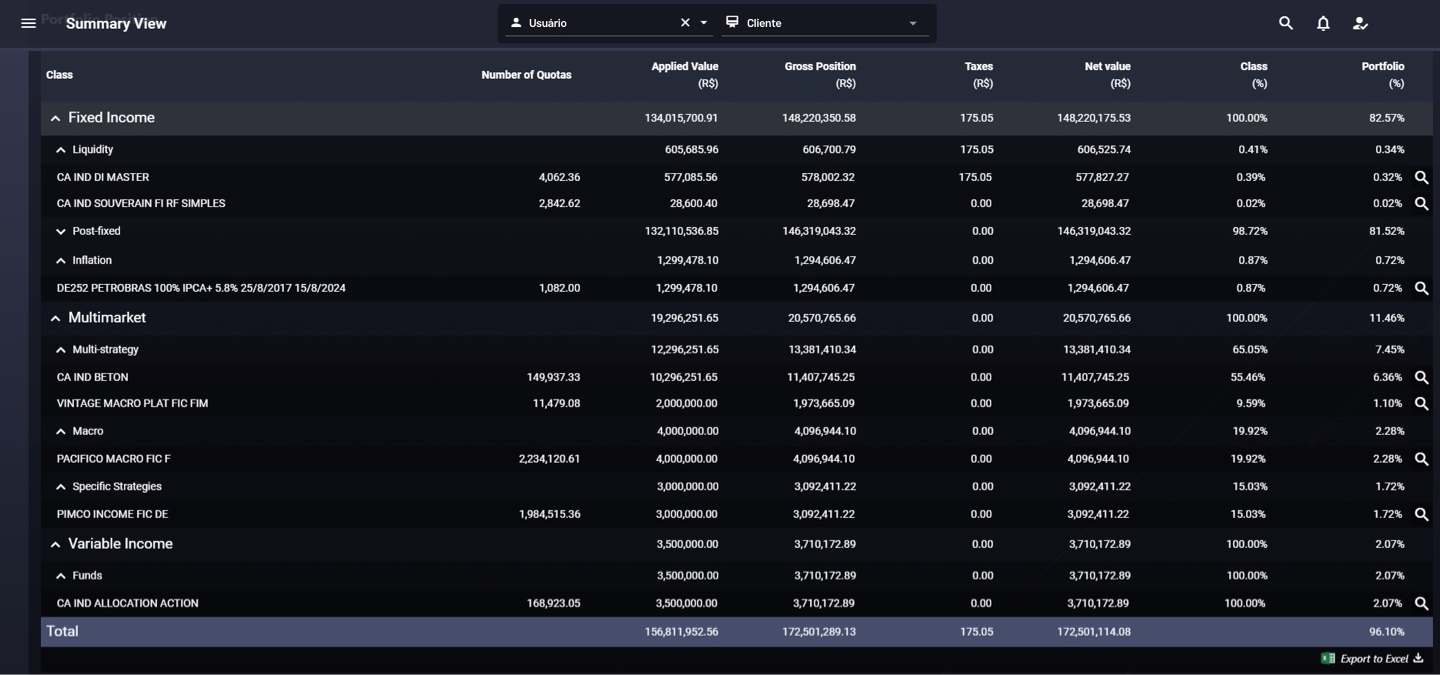View details for DE252 PETROBRAS row
1440x675 pixels.
pos(1421,288)
